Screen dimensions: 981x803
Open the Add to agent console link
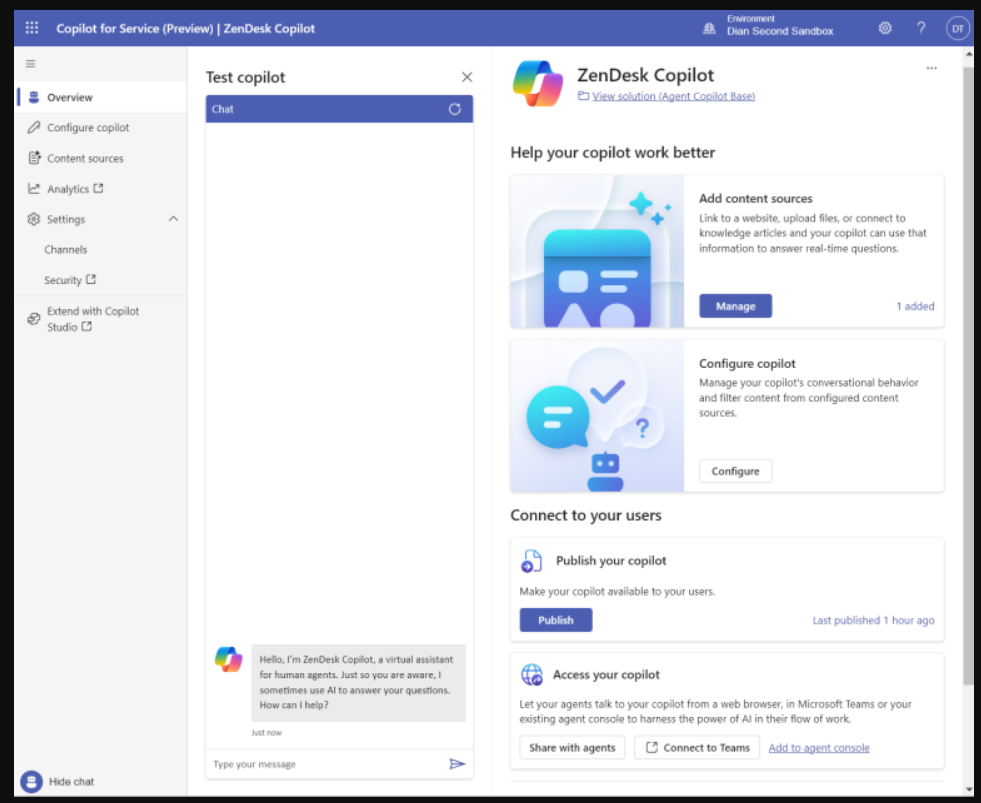tap(819, 747)
